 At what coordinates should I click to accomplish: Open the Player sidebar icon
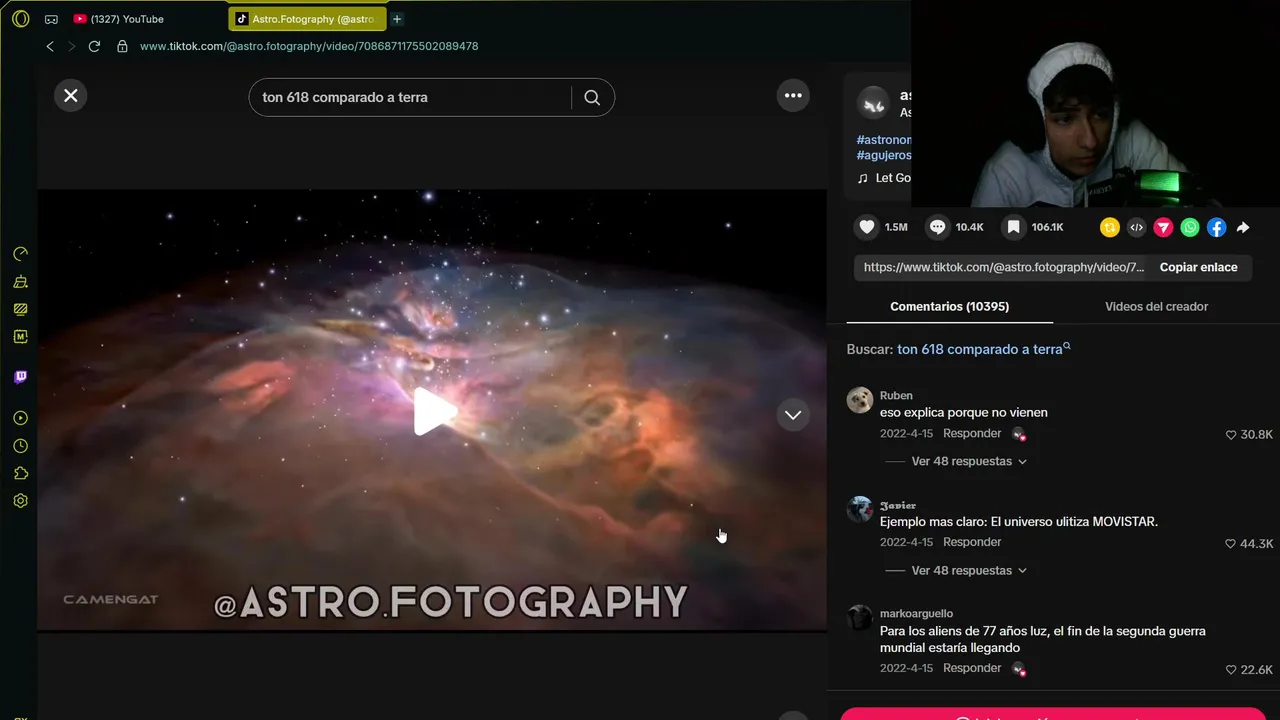tap(20, 418)
